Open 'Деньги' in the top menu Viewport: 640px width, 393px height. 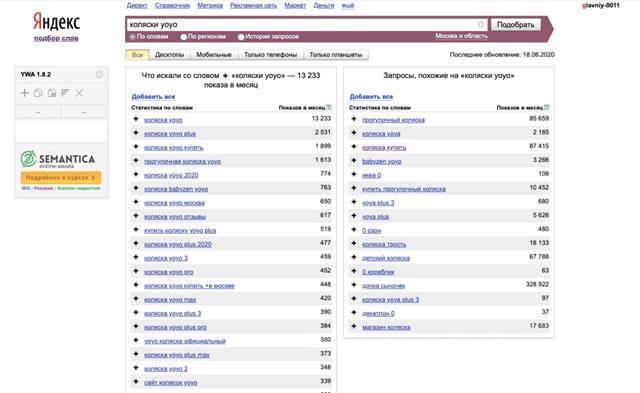tap(324, 5)
